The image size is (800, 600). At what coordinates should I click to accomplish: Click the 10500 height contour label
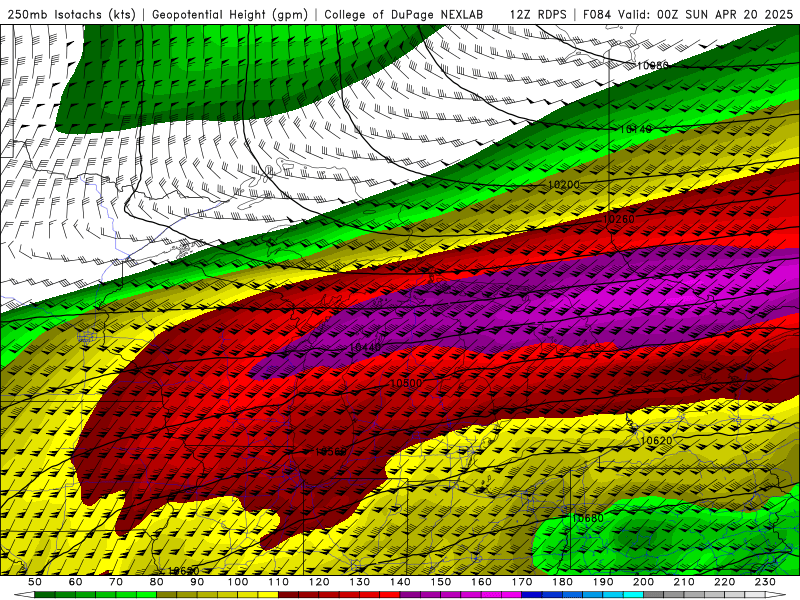[x=406, y=383]
